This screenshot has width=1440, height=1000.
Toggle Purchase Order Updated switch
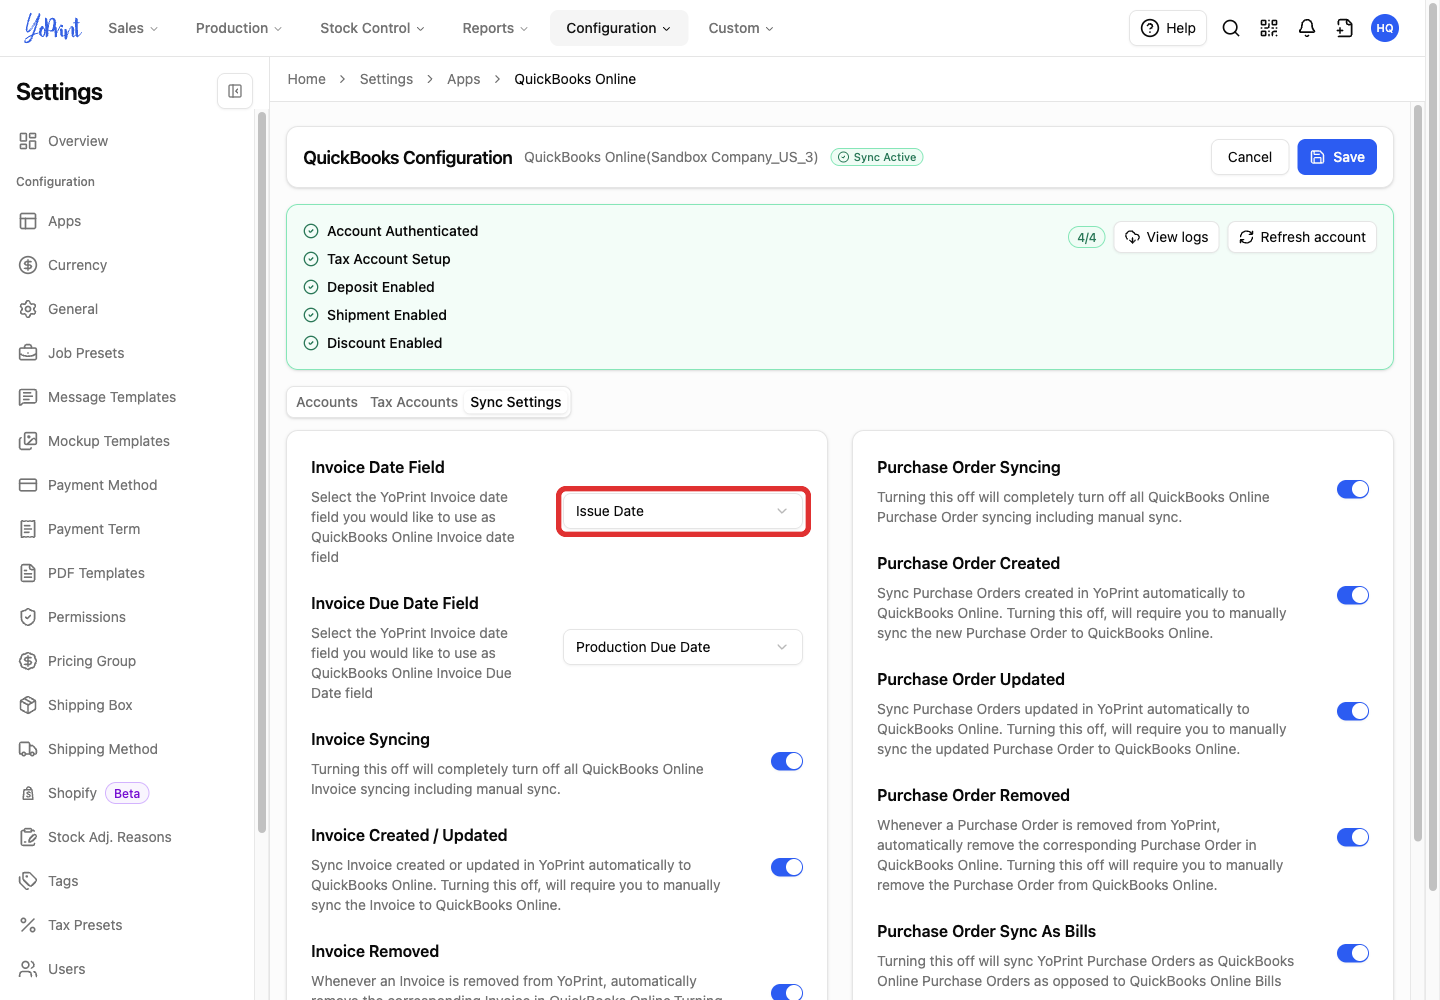pos(1353,711)
